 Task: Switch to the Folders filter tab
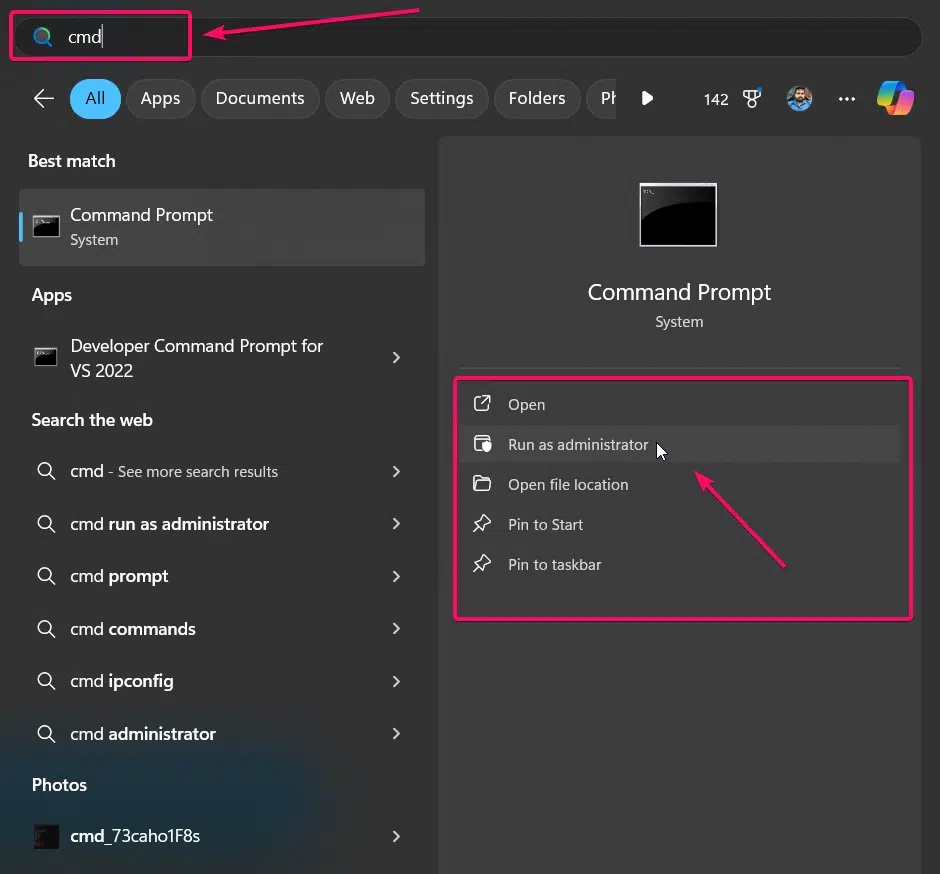537,98
